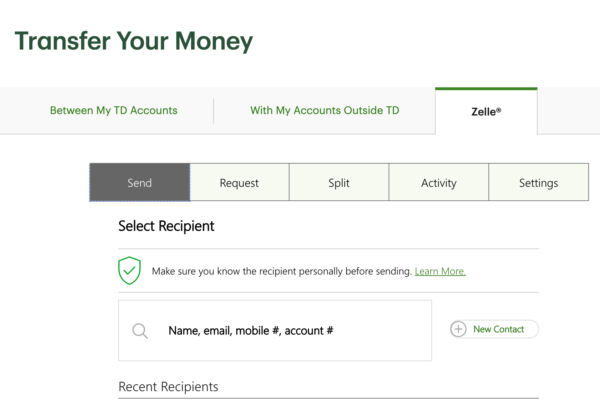Click the magnifying glass search icon
This screenshot has height=400, width=600.
[x=140, y=331]
